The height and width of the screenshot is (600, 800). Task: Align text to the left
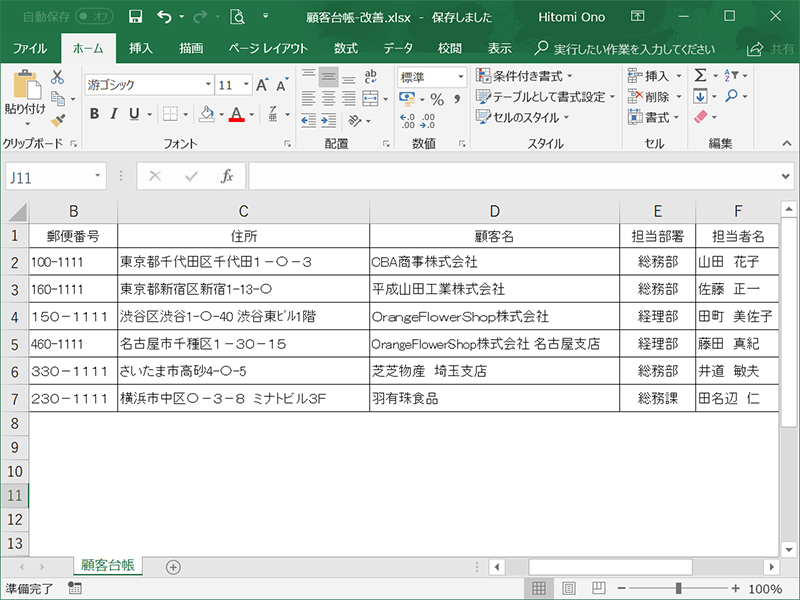(308, 98)
